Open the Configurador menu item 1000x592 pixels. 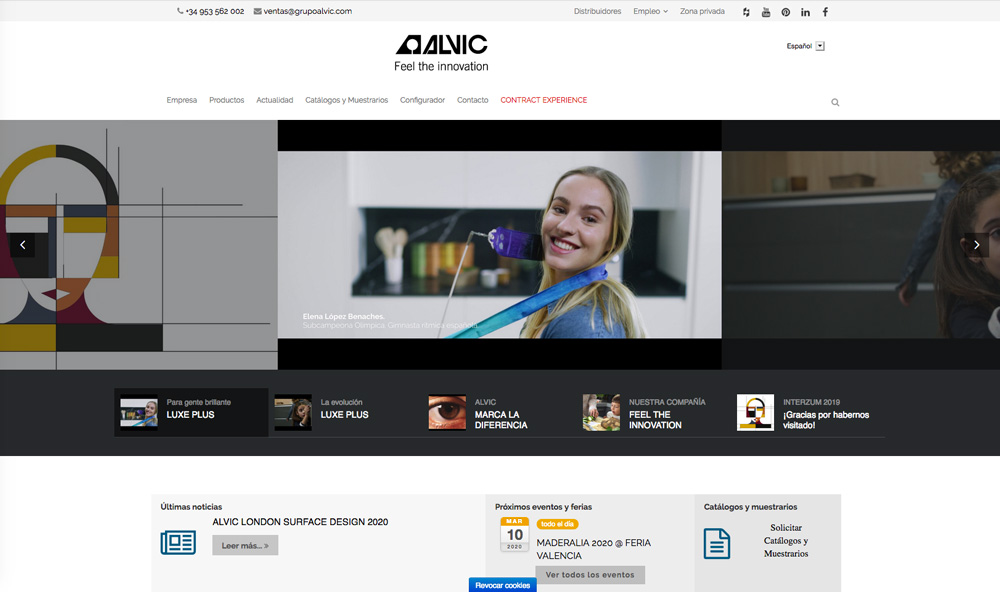422,100
